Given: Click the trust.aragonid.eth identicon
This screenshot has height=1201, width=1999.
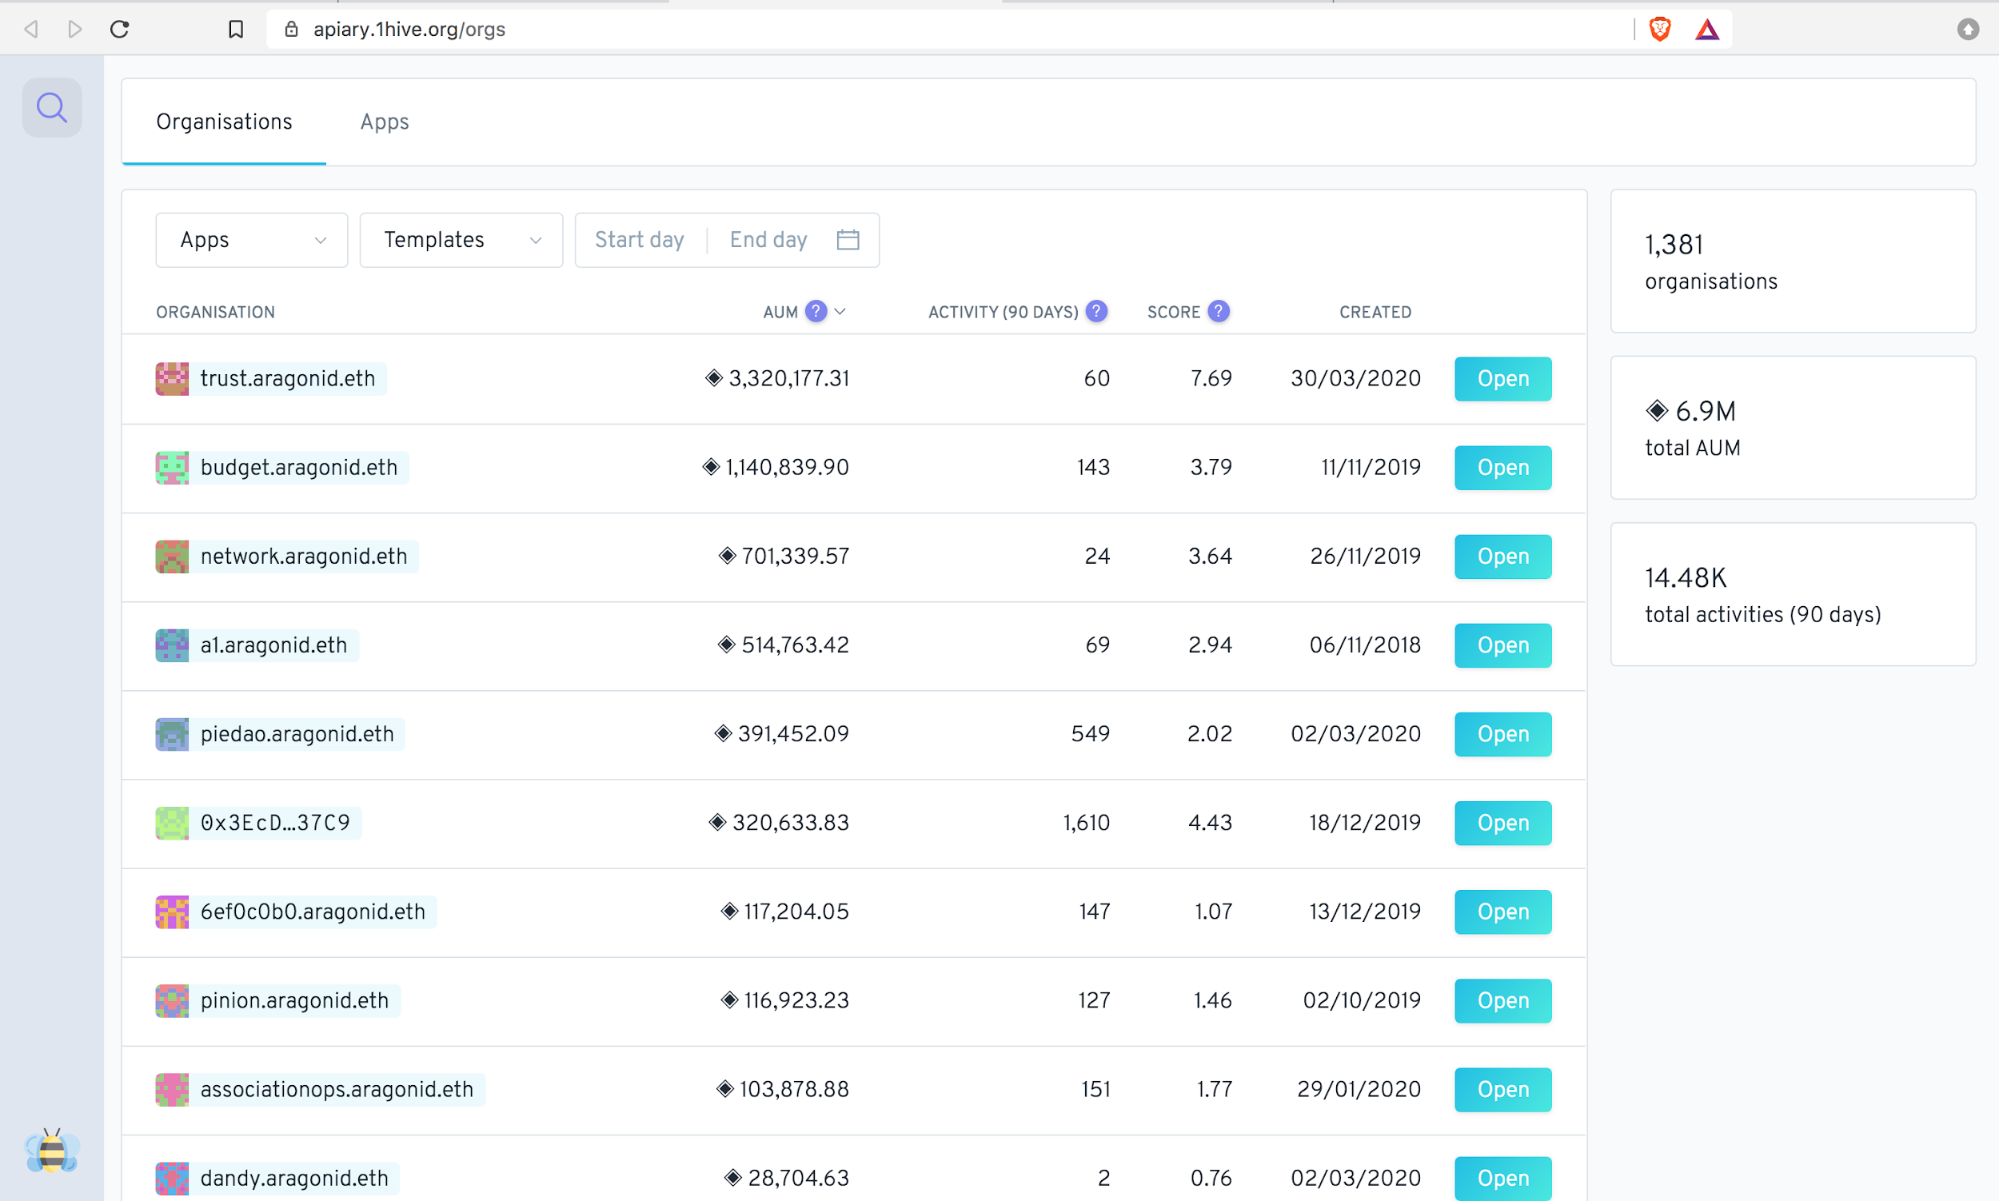Looking at the screenshot, I should (172, 379).
